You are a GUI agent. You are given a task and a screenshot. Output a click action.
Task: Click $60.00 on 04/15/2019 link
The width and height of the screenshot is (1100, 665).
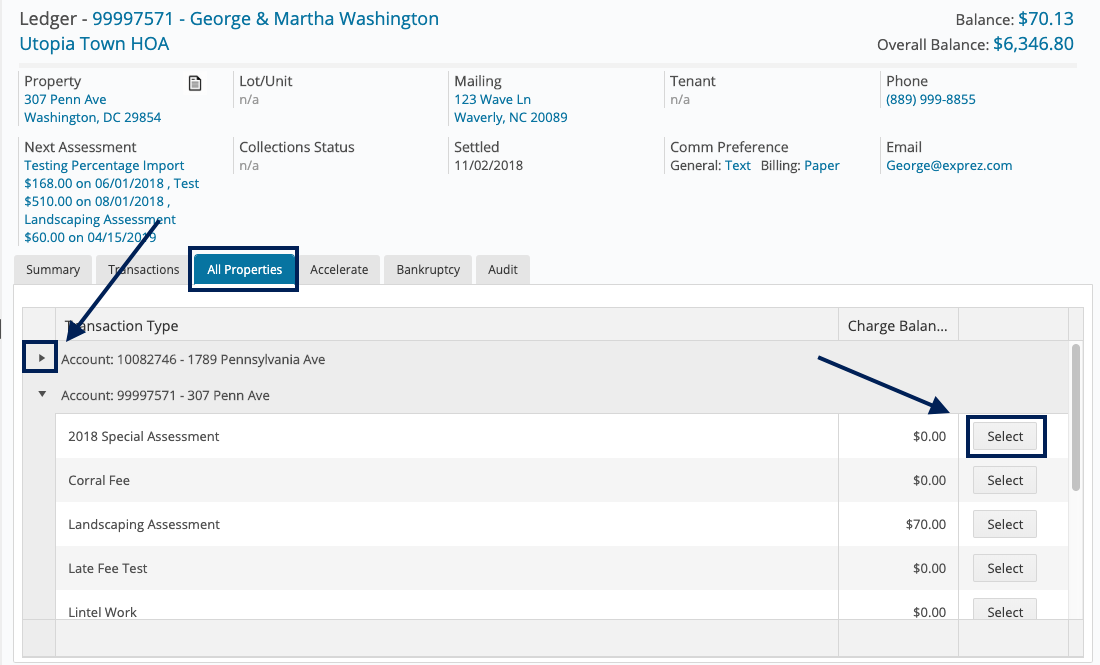pos(90,237)
